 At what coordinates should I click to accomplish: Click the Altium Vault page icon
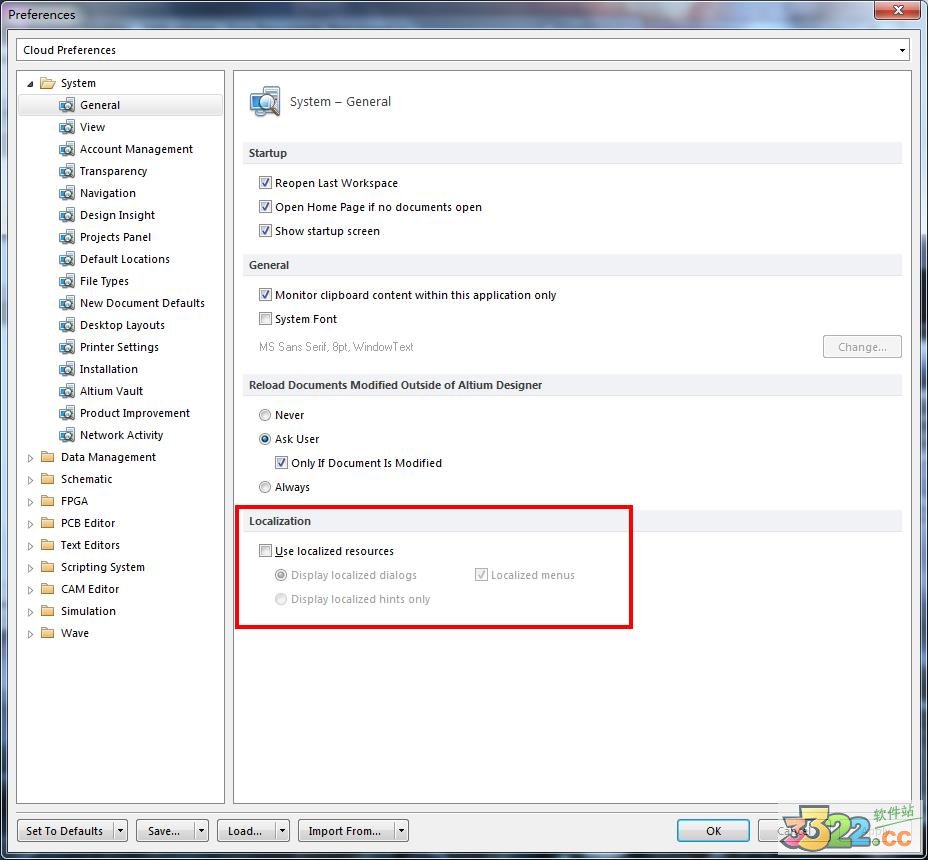click(x=67, y=391)
